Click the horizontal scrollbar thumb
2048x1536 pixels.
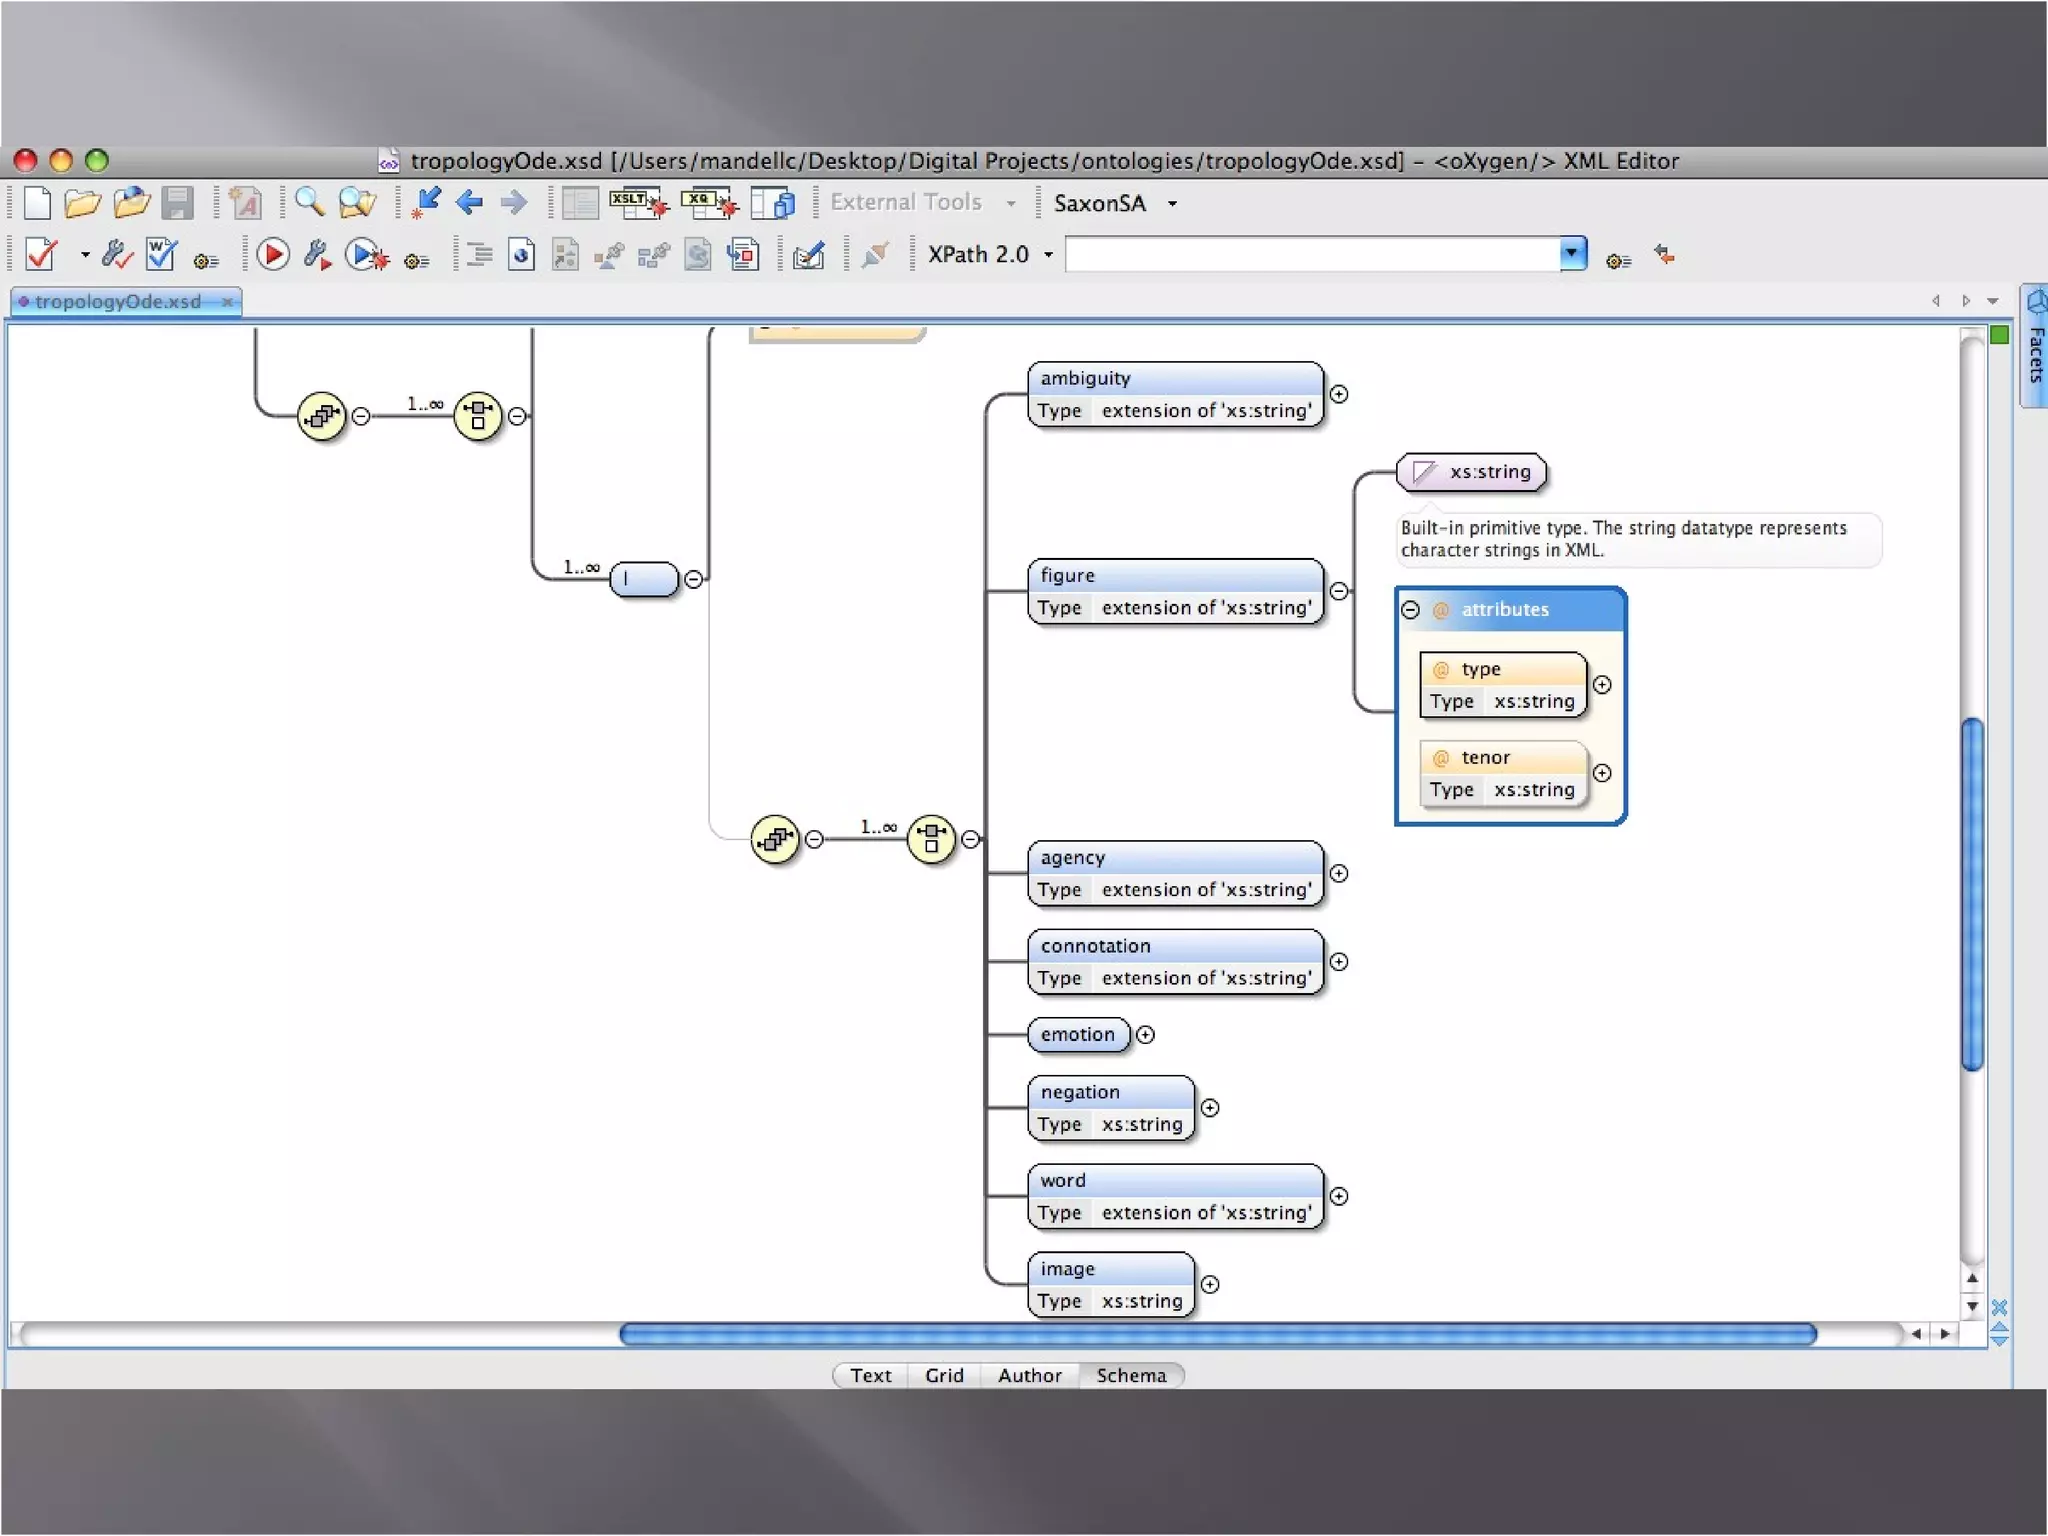point(1216,1333)
